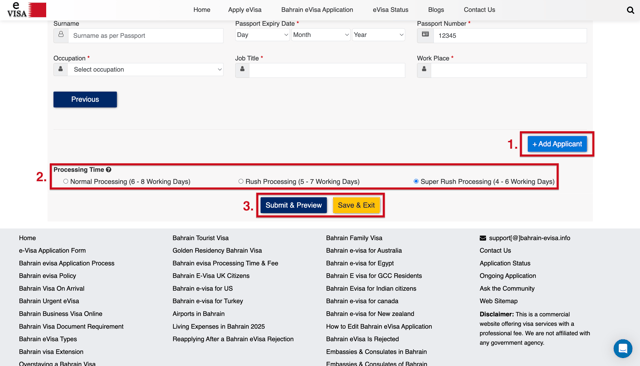Open Bahrain eVisa Application nav item
This screenshot has width=640, height=366.
point(317,9)
